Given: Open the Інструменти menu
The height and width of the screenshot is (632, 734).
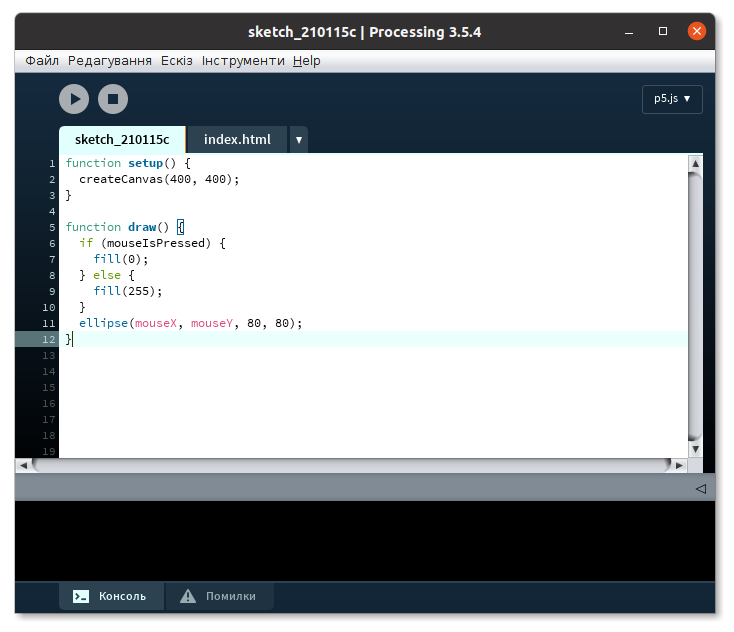Looking at the screenshot, I should coord(243,61).
